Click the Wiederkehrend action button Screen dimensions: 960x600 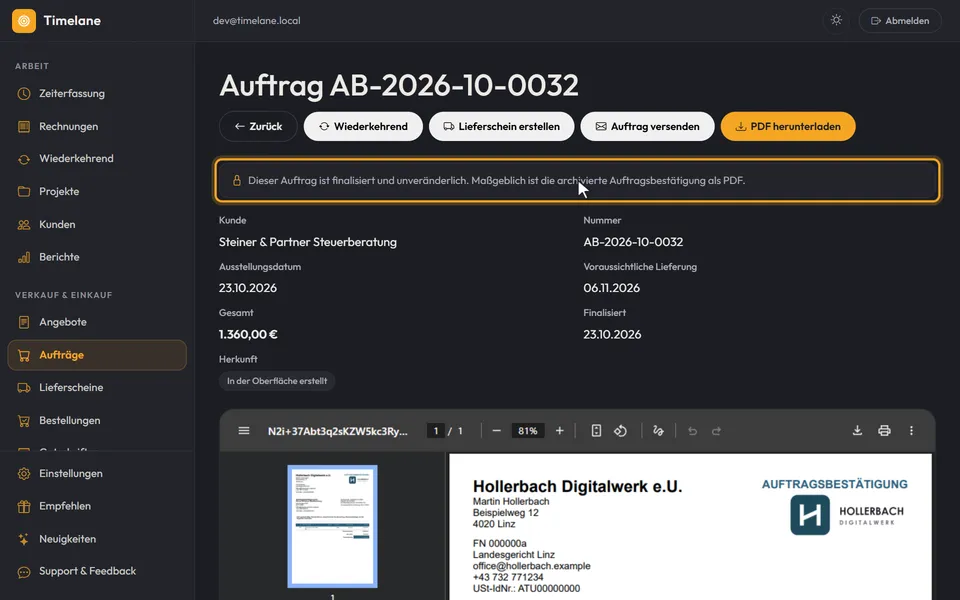pyautogui.click(x=363, y=126)
